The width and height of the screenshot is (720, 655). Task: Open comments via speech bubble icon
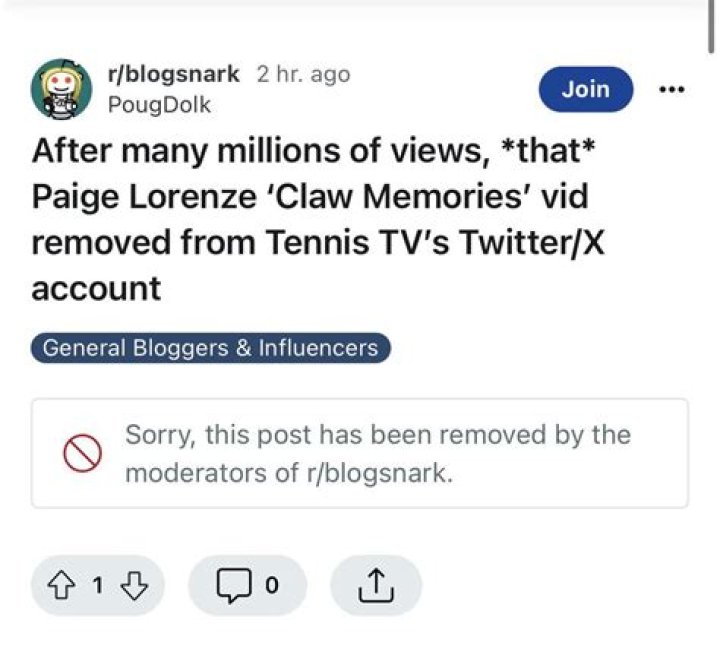232,586
